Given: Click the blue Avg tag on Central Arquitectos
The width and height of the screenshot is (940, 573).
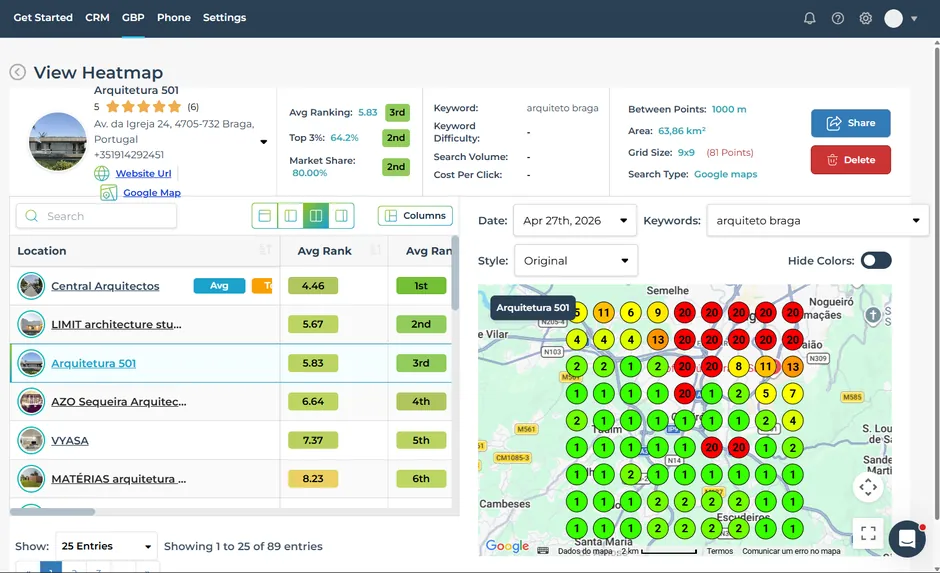Looking at the screenshot, I should [x=219, y=286].
